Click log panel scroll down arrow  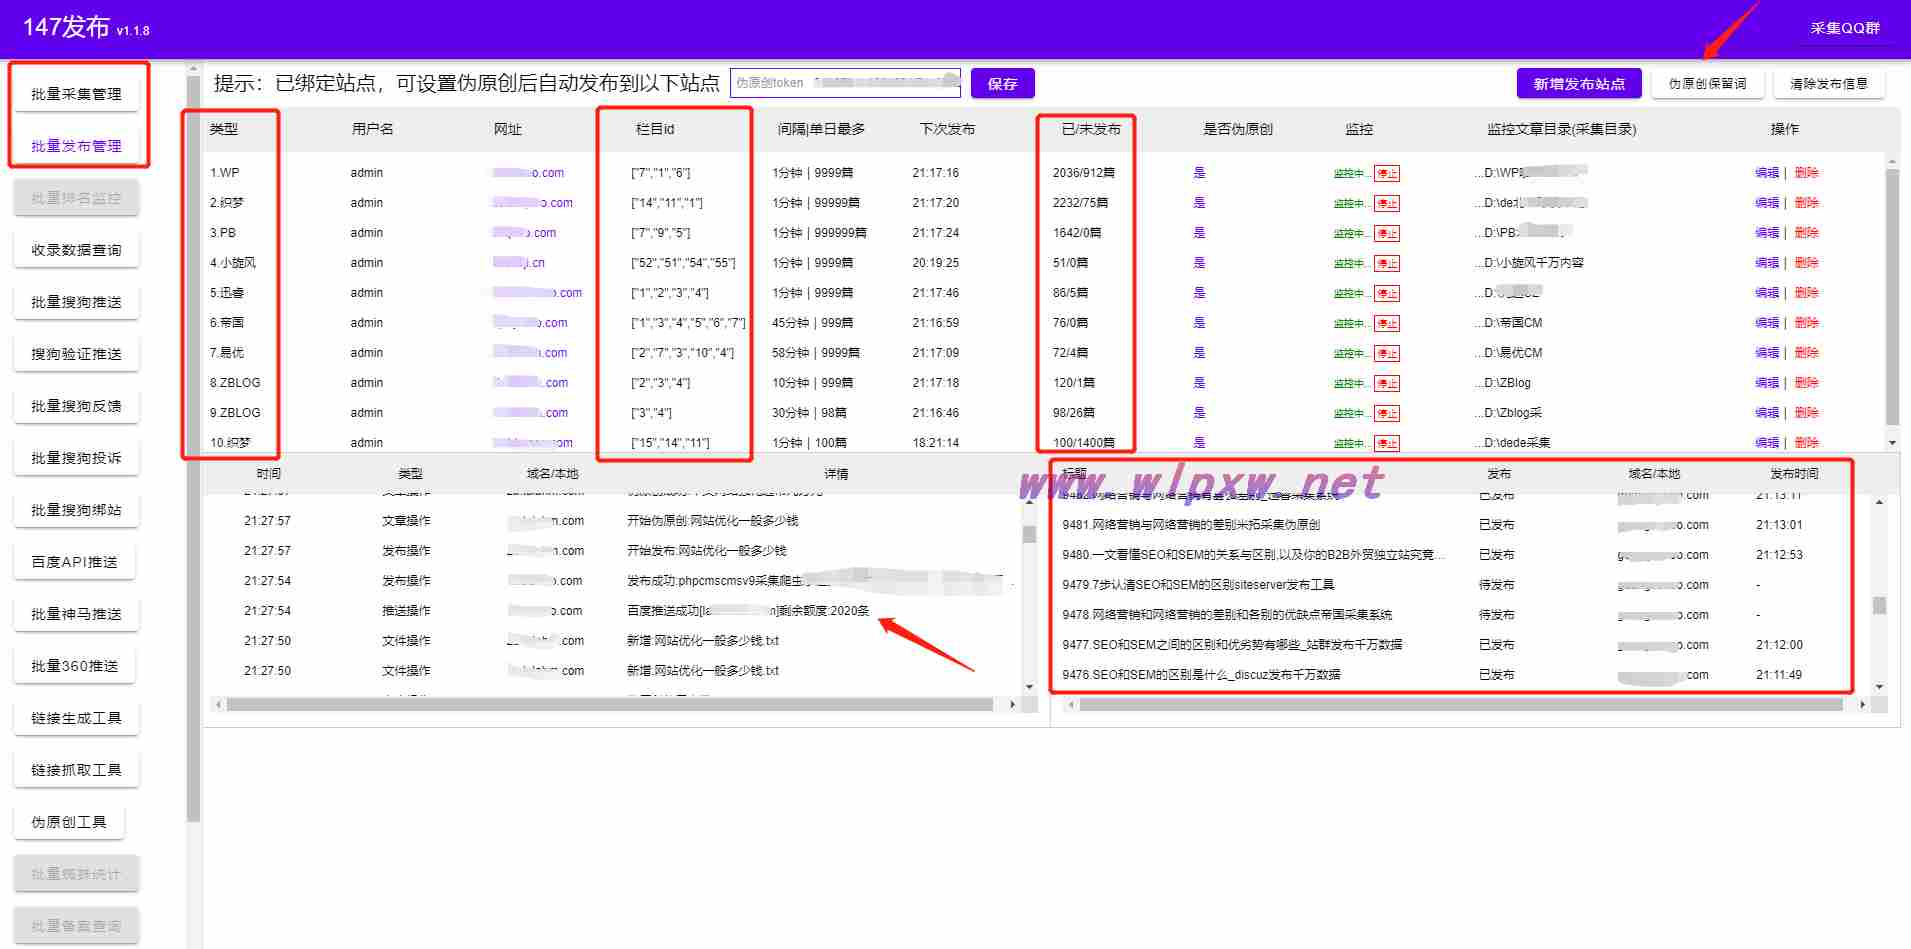pos(1029,687)
